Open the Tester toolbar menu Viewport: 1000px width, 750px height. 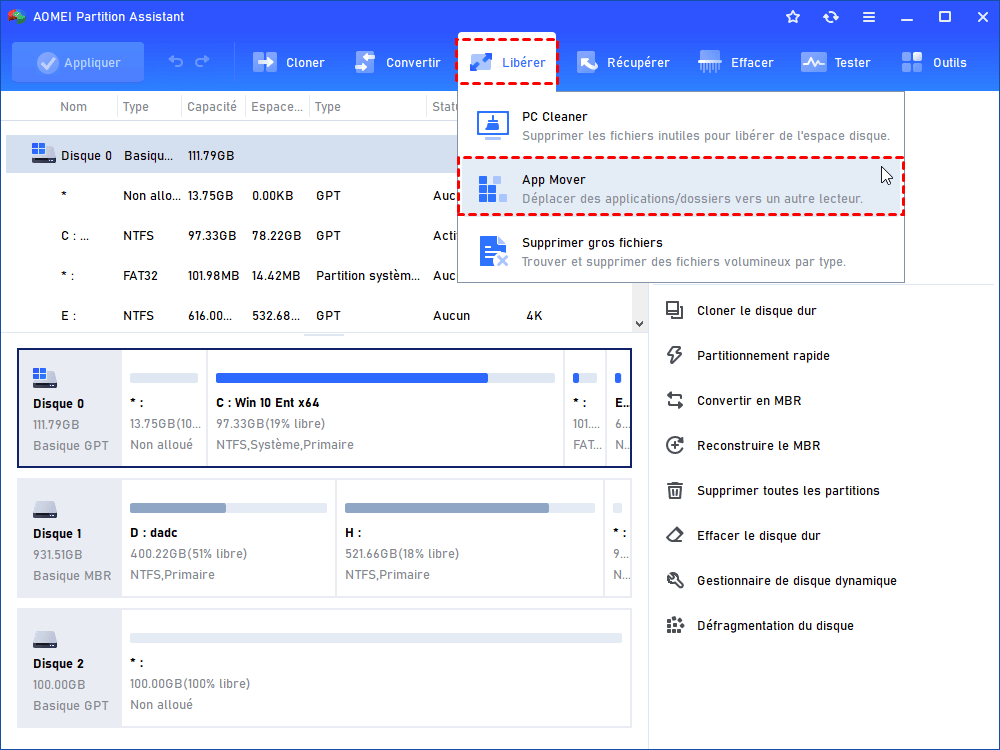[835, 62]
